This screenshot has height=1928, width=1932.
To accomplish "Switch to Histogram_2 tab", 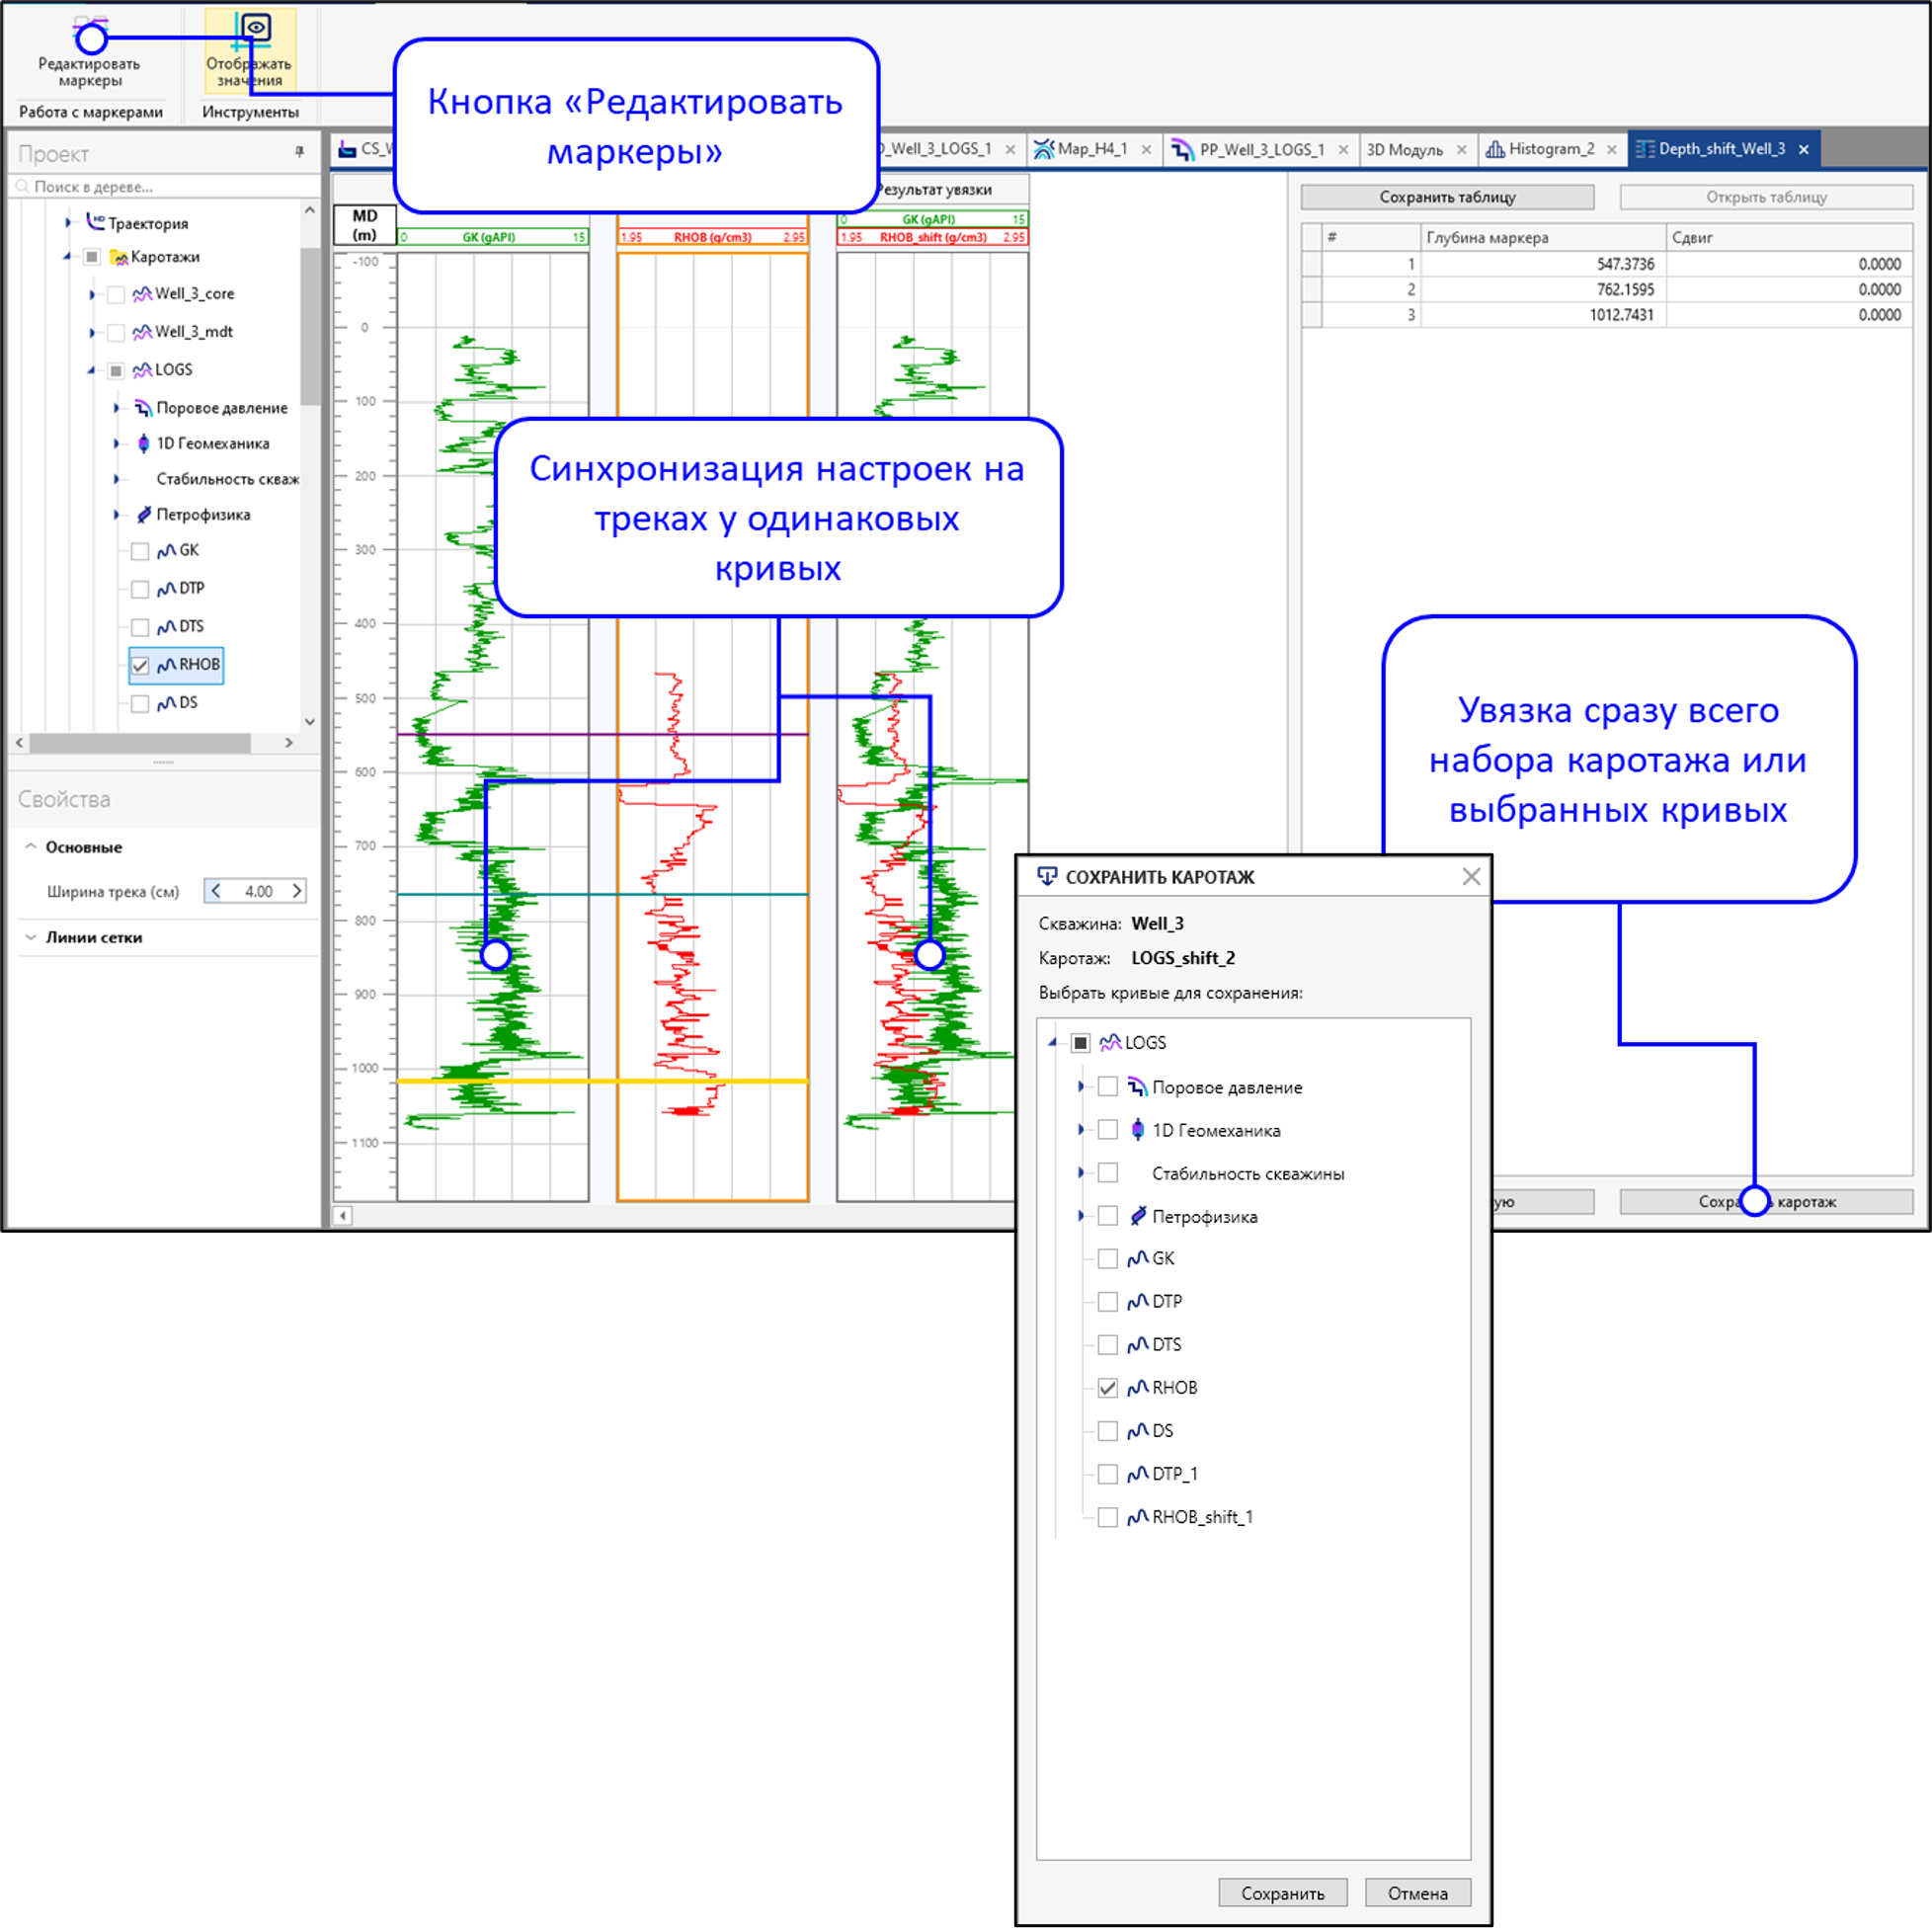I will coord(1551,149).
